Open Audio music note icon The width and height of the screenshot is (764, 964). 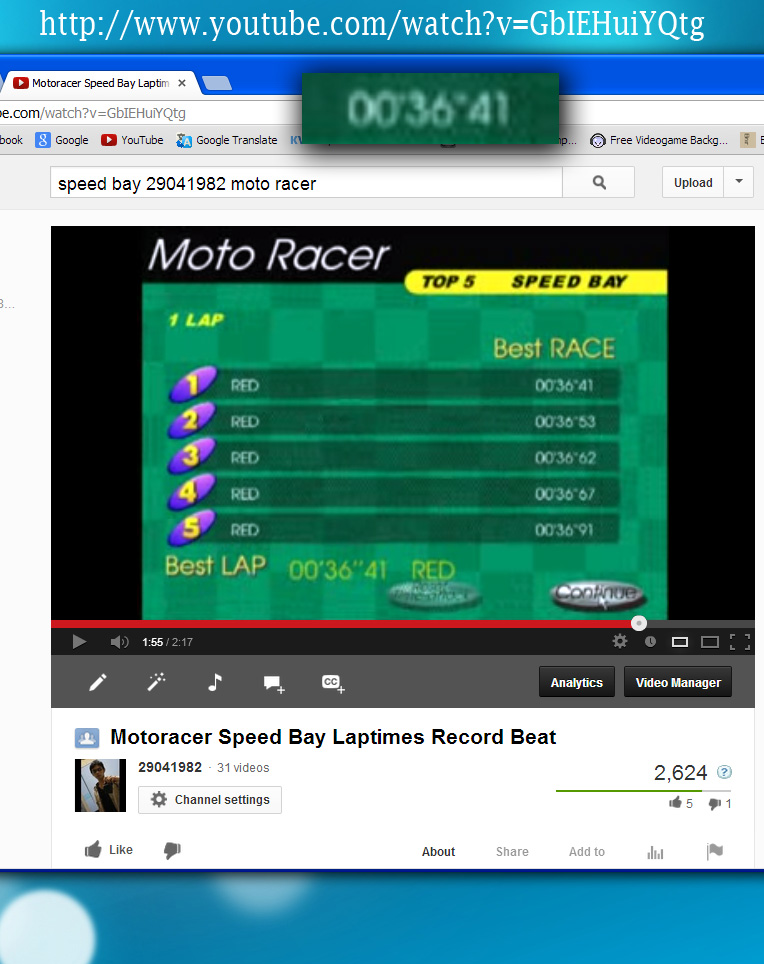tap(214, 682)
